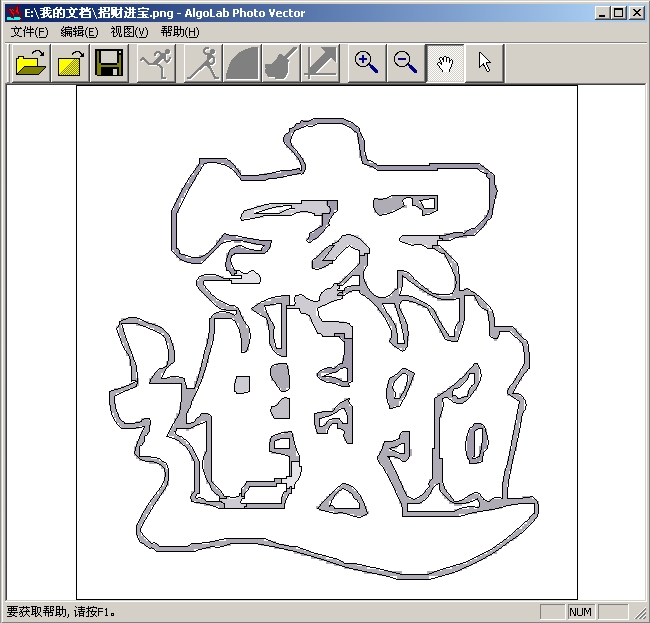The image size is (650, 623).
Task: Select the zoom out magnifier
Action: pos(406,64)
